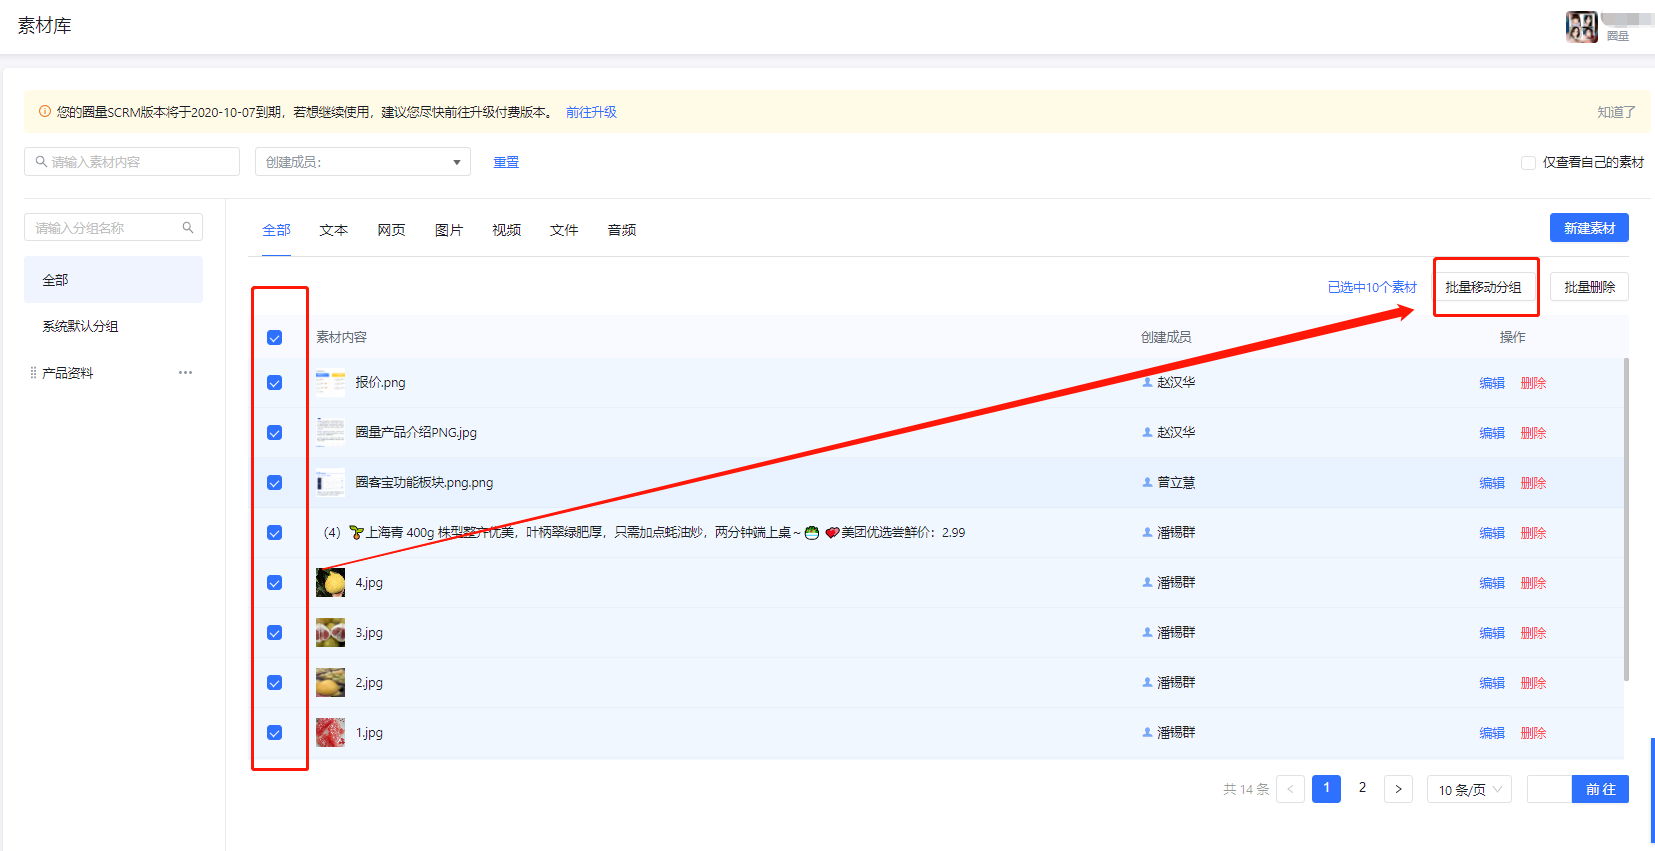
Task: Click the 1.jpg red fruit thumbnail
Action: click(330, 733)
